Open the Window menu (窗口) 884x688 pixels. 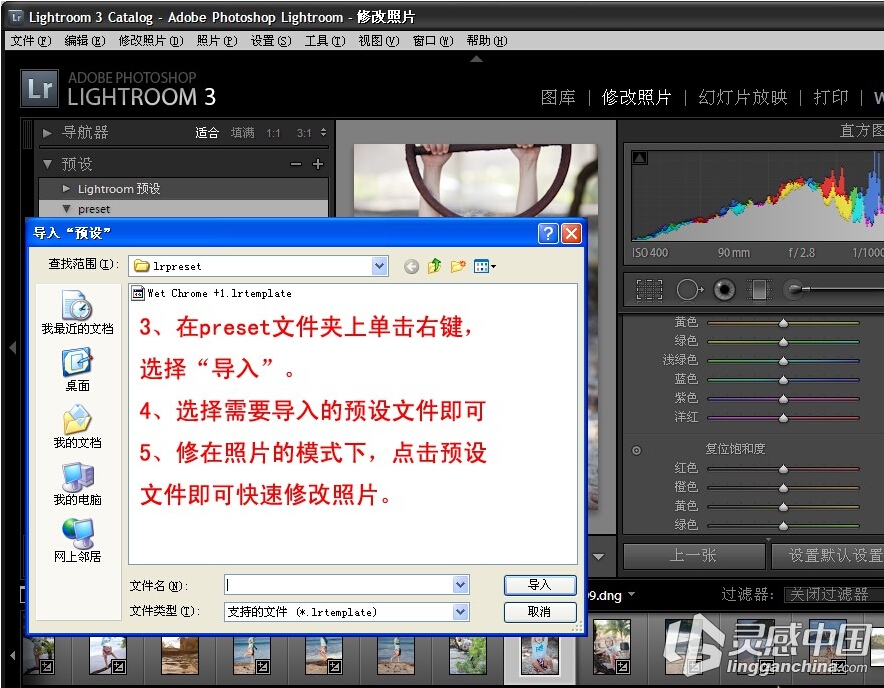coord(432,41)
